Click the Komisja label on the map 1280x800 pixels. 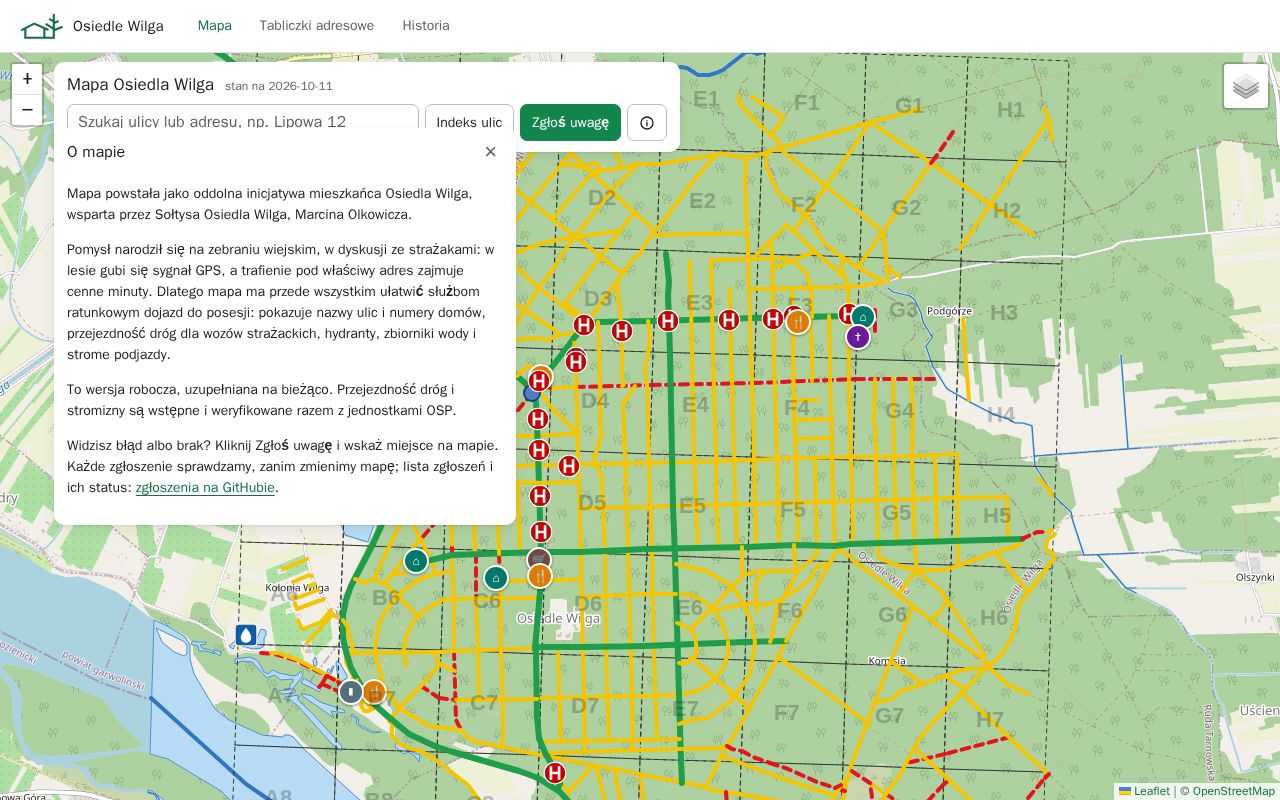(x=887, y=661)
